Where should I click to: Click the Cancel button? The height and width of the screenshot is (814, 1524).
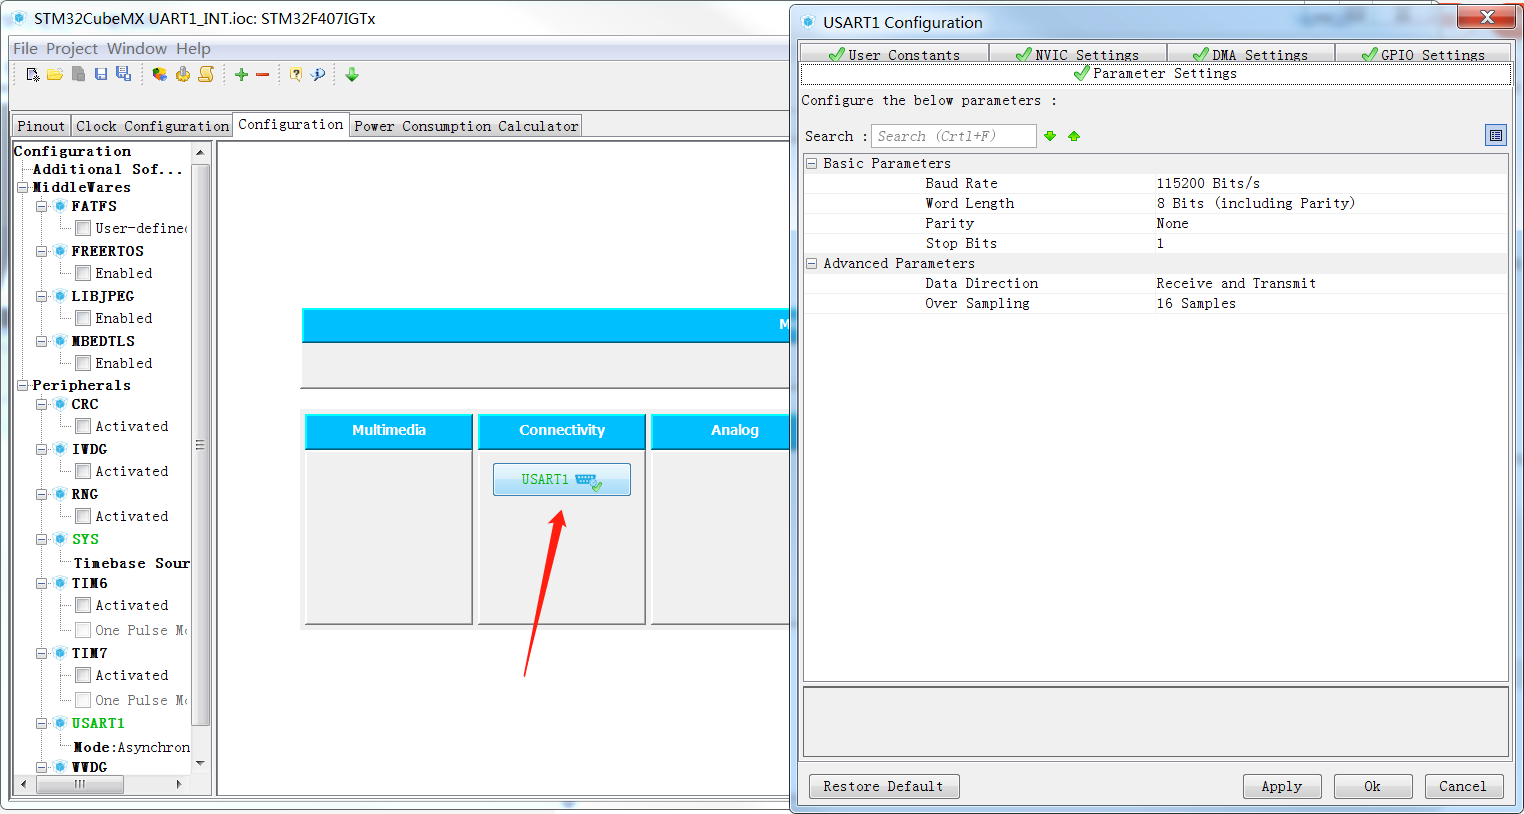1463,786
